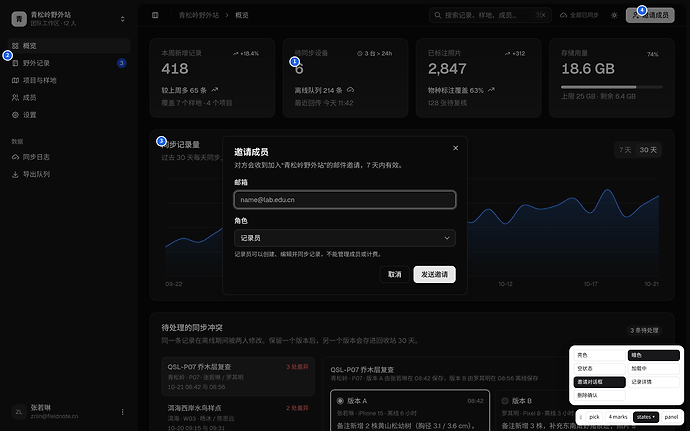Click the 邮箱 email input field
The image size is (690, 431).
click(345, 199)
